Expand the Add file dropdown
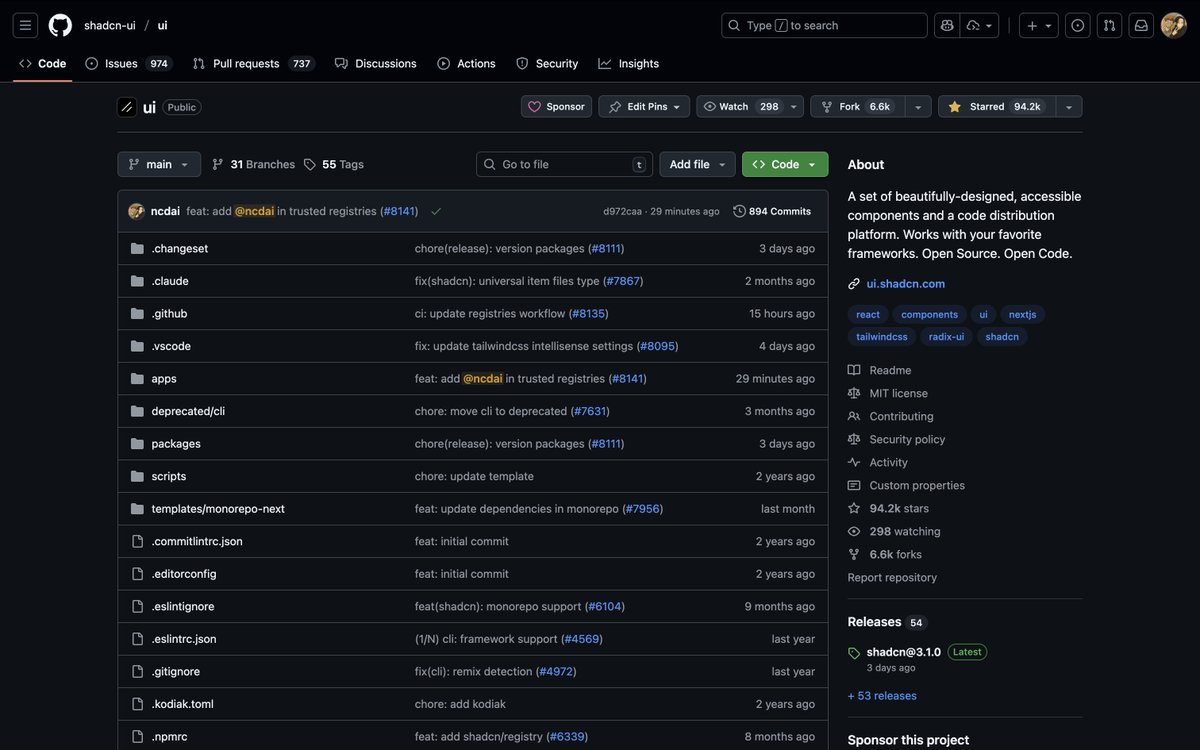 click(x=697, y=164)
